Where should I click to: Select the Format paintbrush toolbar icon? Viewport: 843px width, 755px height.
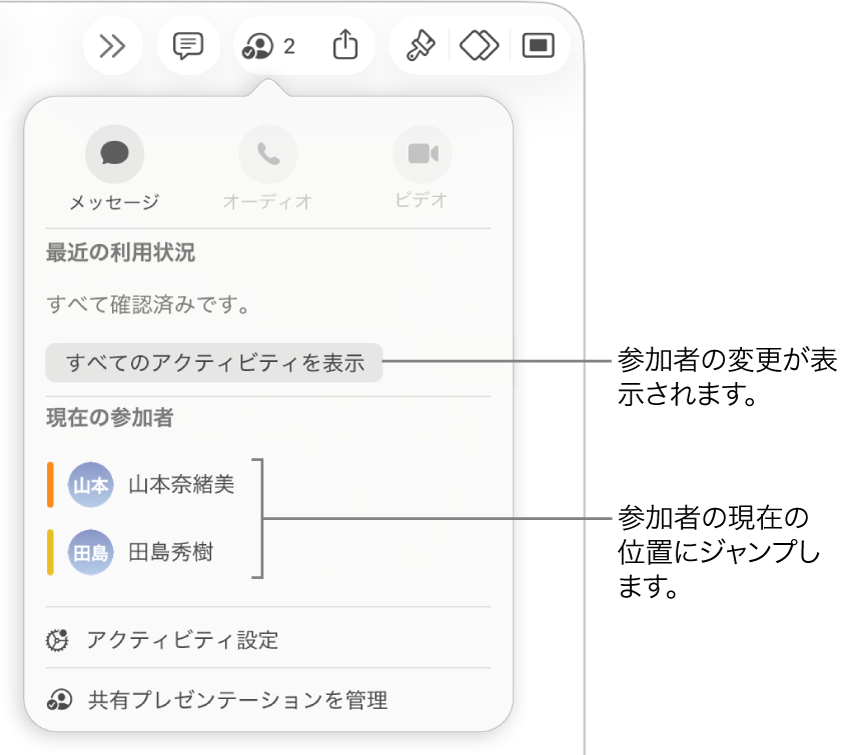pyautogui.click(x=421, y=45)
